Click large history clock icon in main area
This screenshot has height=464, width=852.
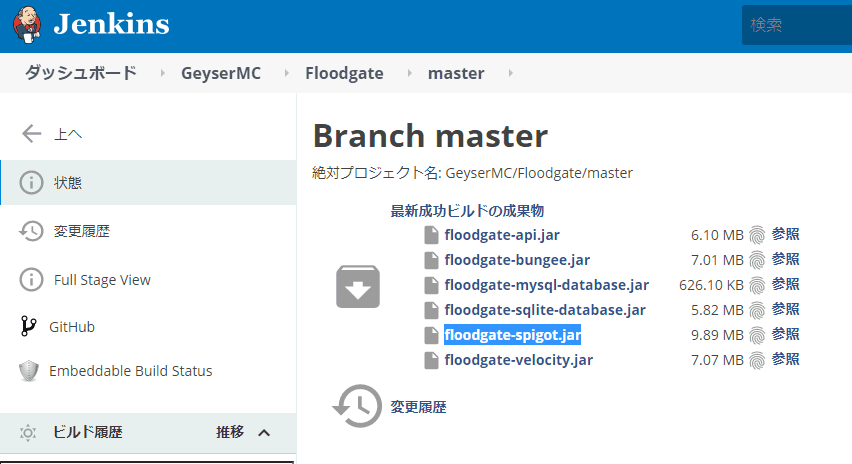tap(357, 406)
